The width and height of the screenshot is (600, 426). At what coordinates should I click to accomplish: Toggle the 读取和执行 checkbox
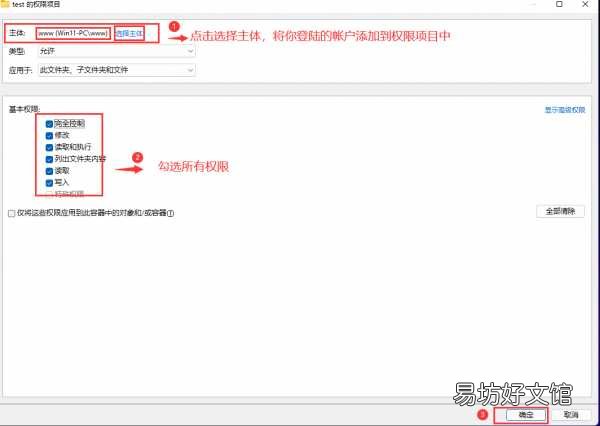(49, 147)
